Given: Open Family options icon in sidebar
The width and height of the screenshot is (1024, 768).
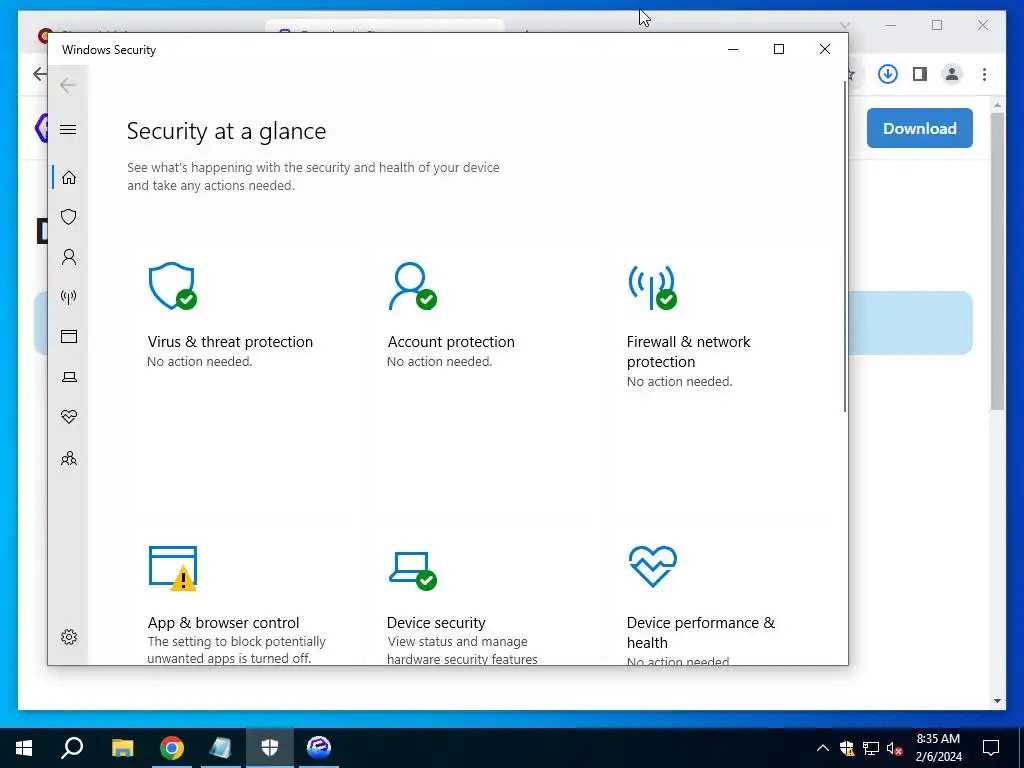Looking at the screenshot, I should click(69, 458).
